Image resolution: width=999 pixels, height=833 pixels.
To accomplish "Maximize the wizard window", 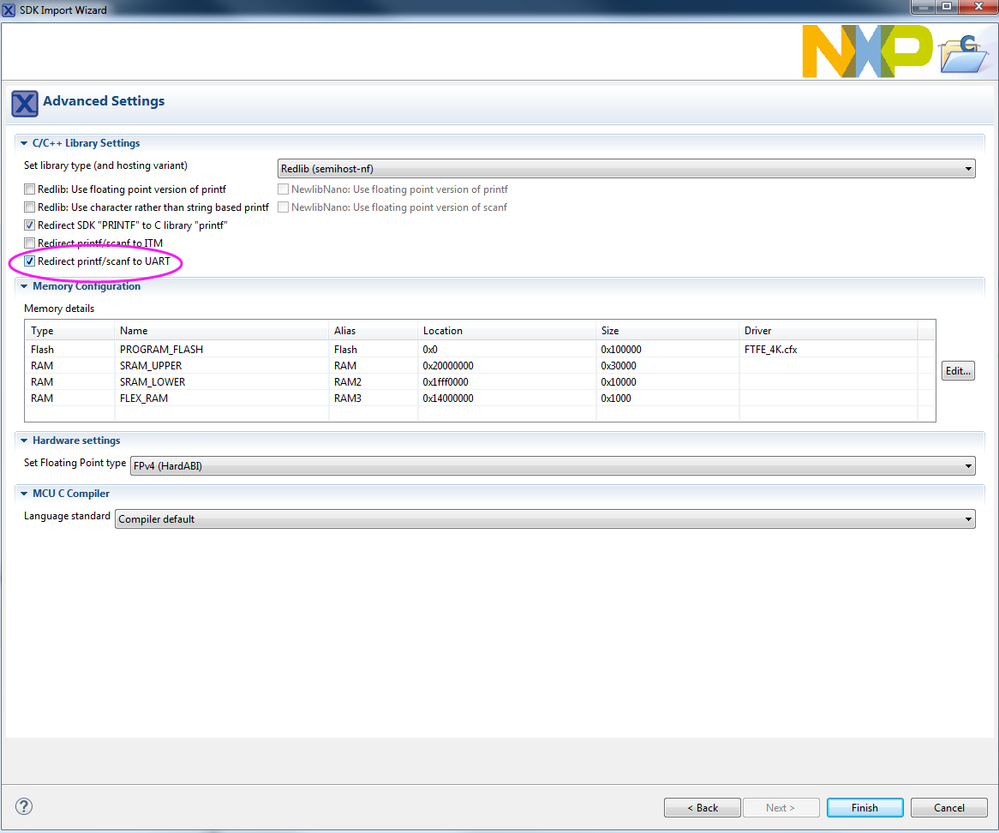I will point(947,6).
